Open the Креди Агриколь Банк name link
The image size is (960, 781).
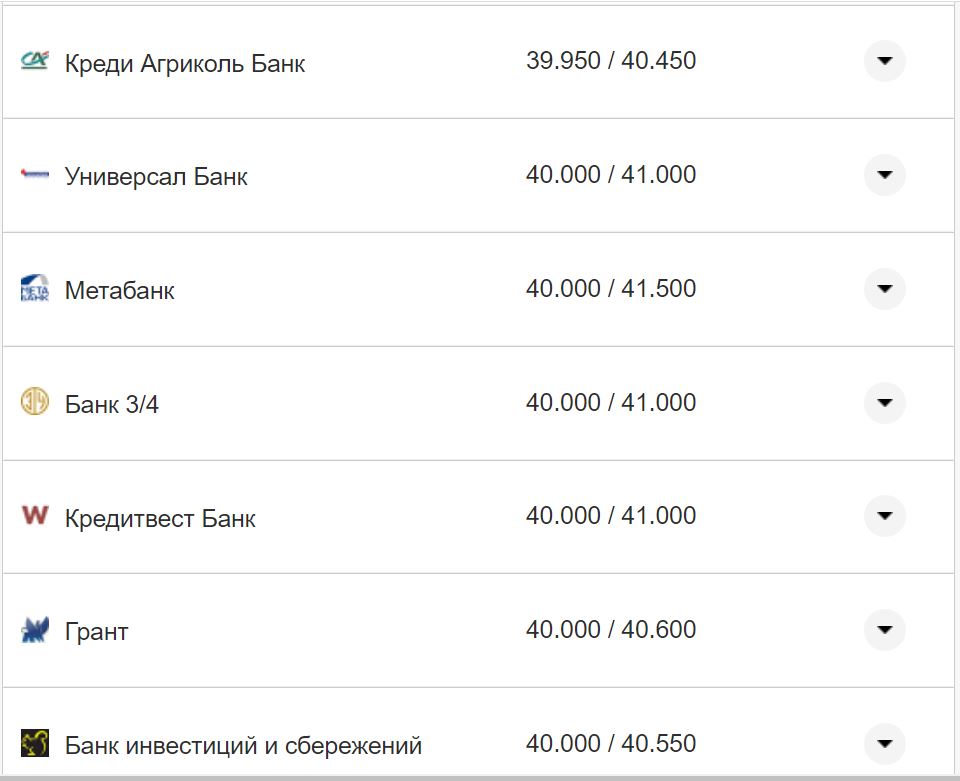[x=185, y=64]
